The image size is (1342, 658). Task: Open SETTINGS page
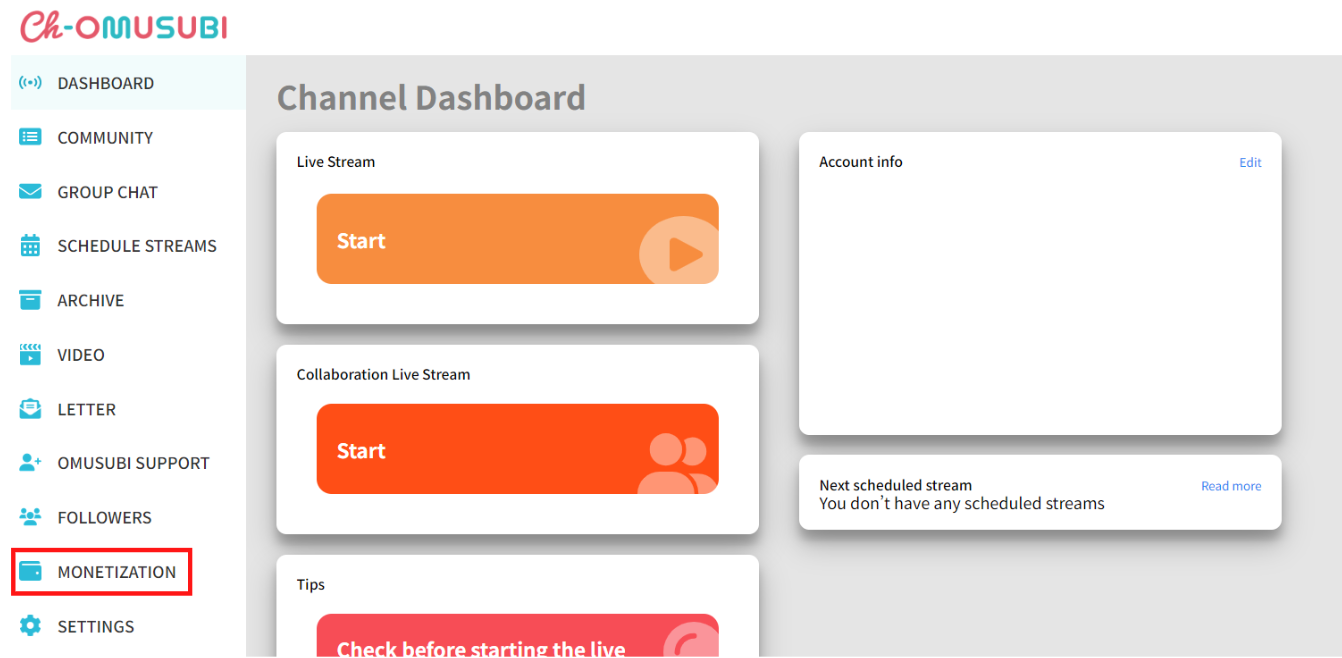click(128, 626)
